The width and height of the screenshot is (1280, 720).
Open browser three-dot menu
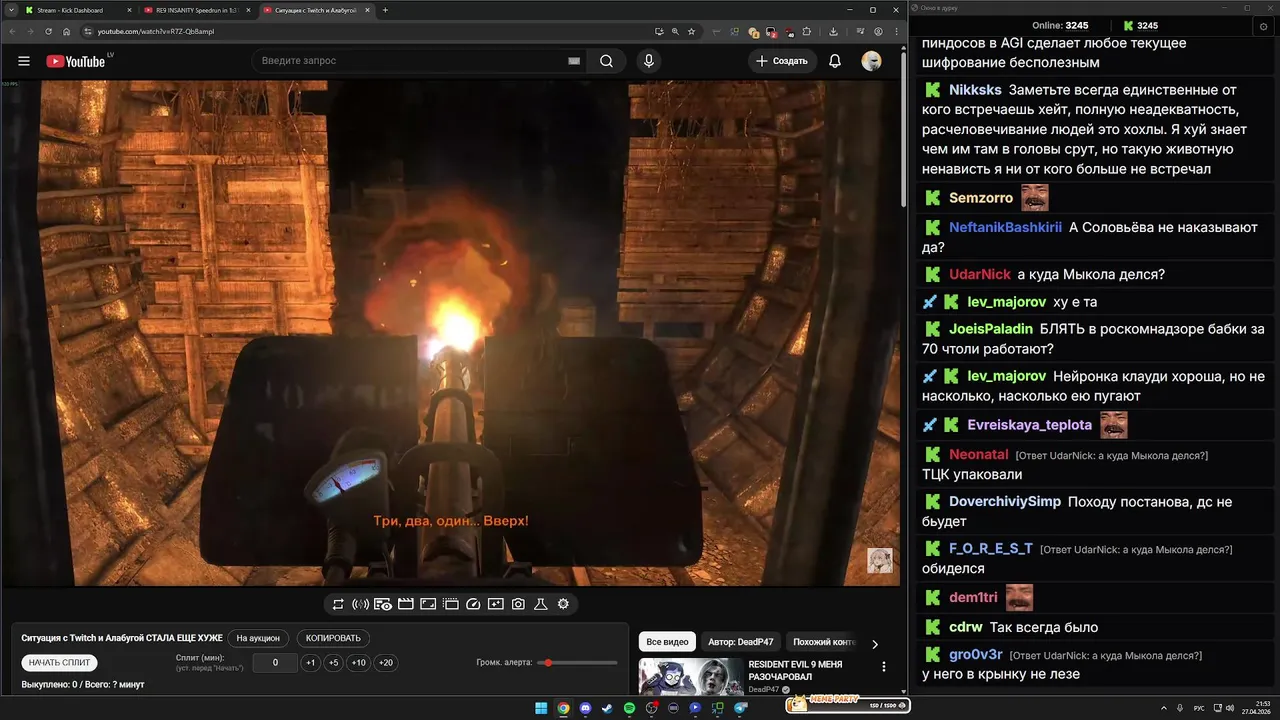[x=897, y=31]
